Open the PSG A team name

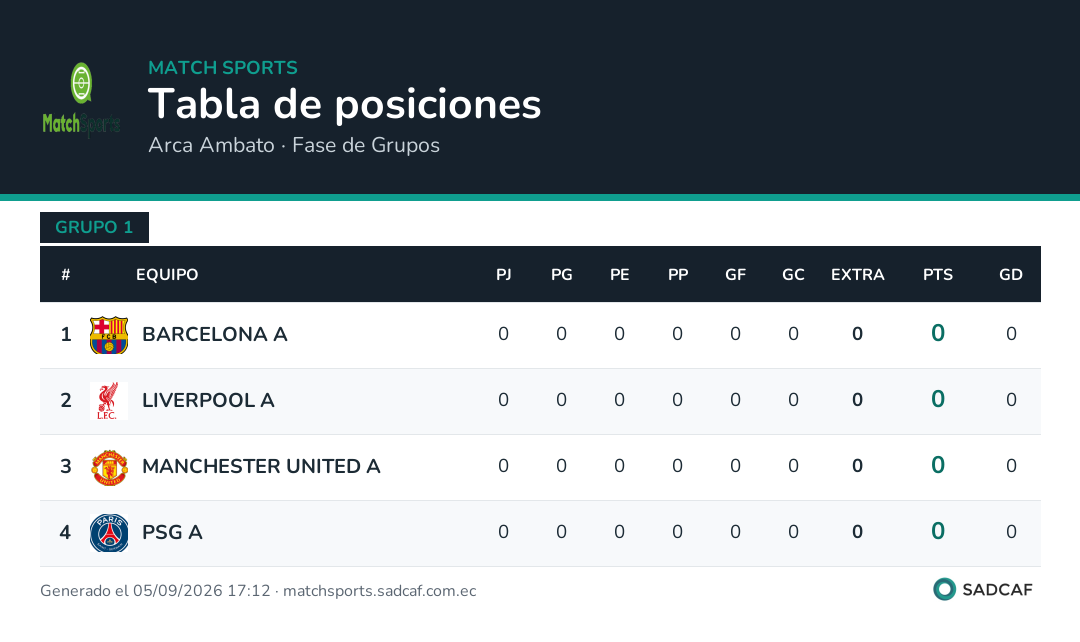tap(172, 532)
